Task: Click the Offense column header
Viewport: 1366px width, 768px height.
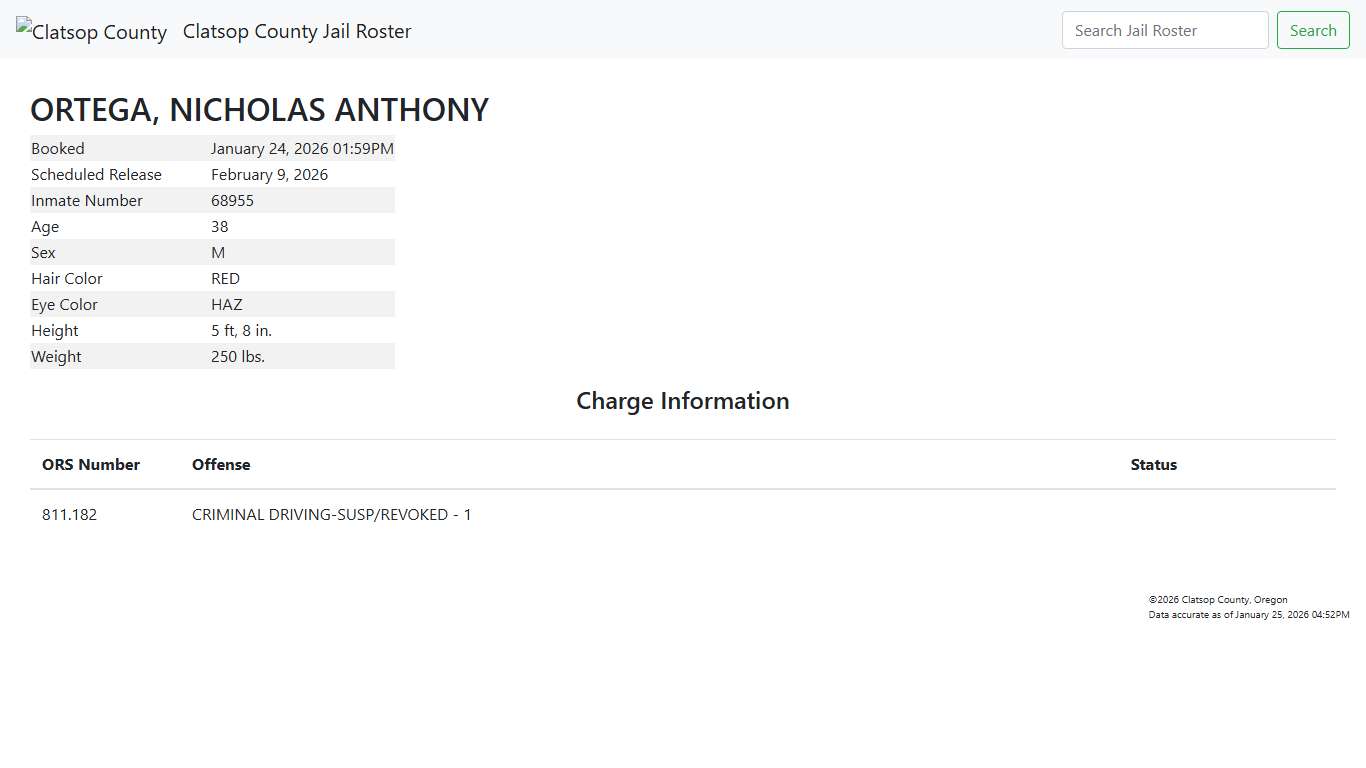Action: (x=221, y=464)
